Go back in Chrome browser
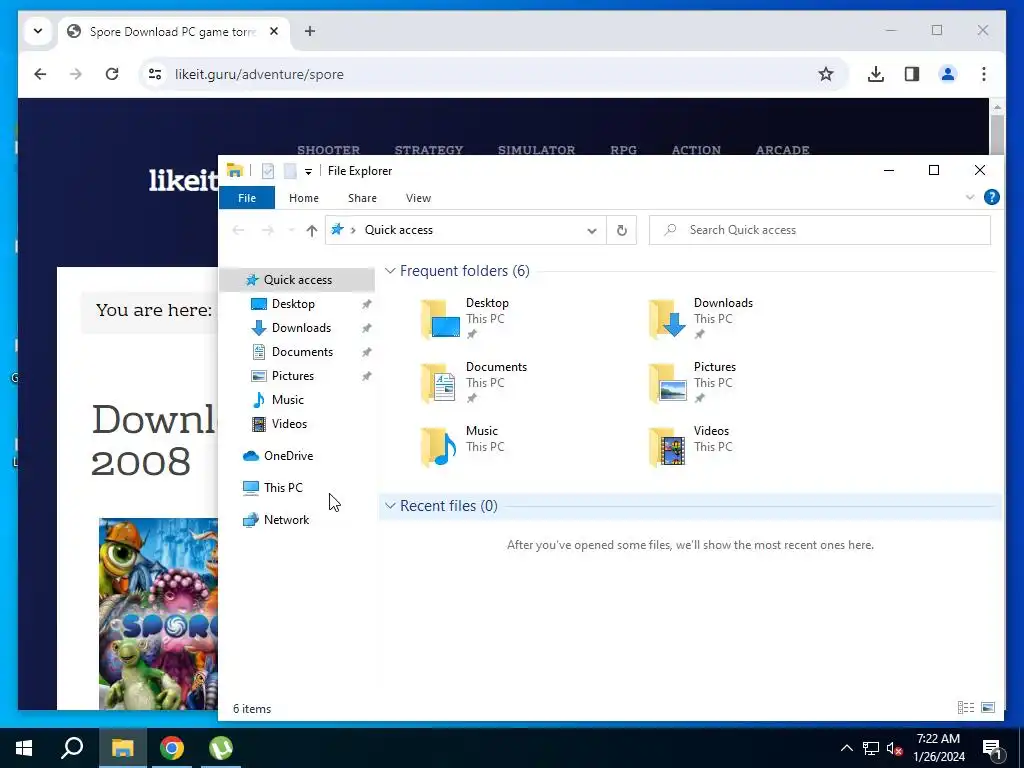 pyautogui.click(x=40, y=74)
